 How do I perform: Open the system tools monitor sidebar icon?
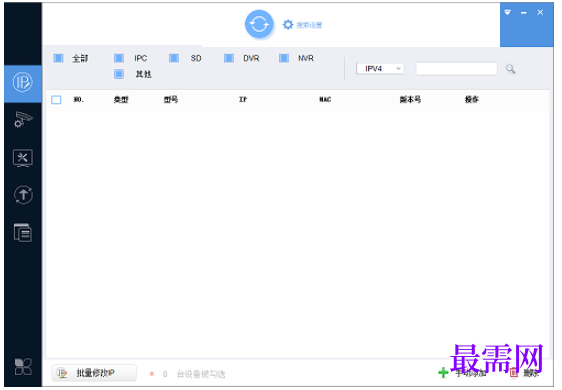(x=23, y=158)
